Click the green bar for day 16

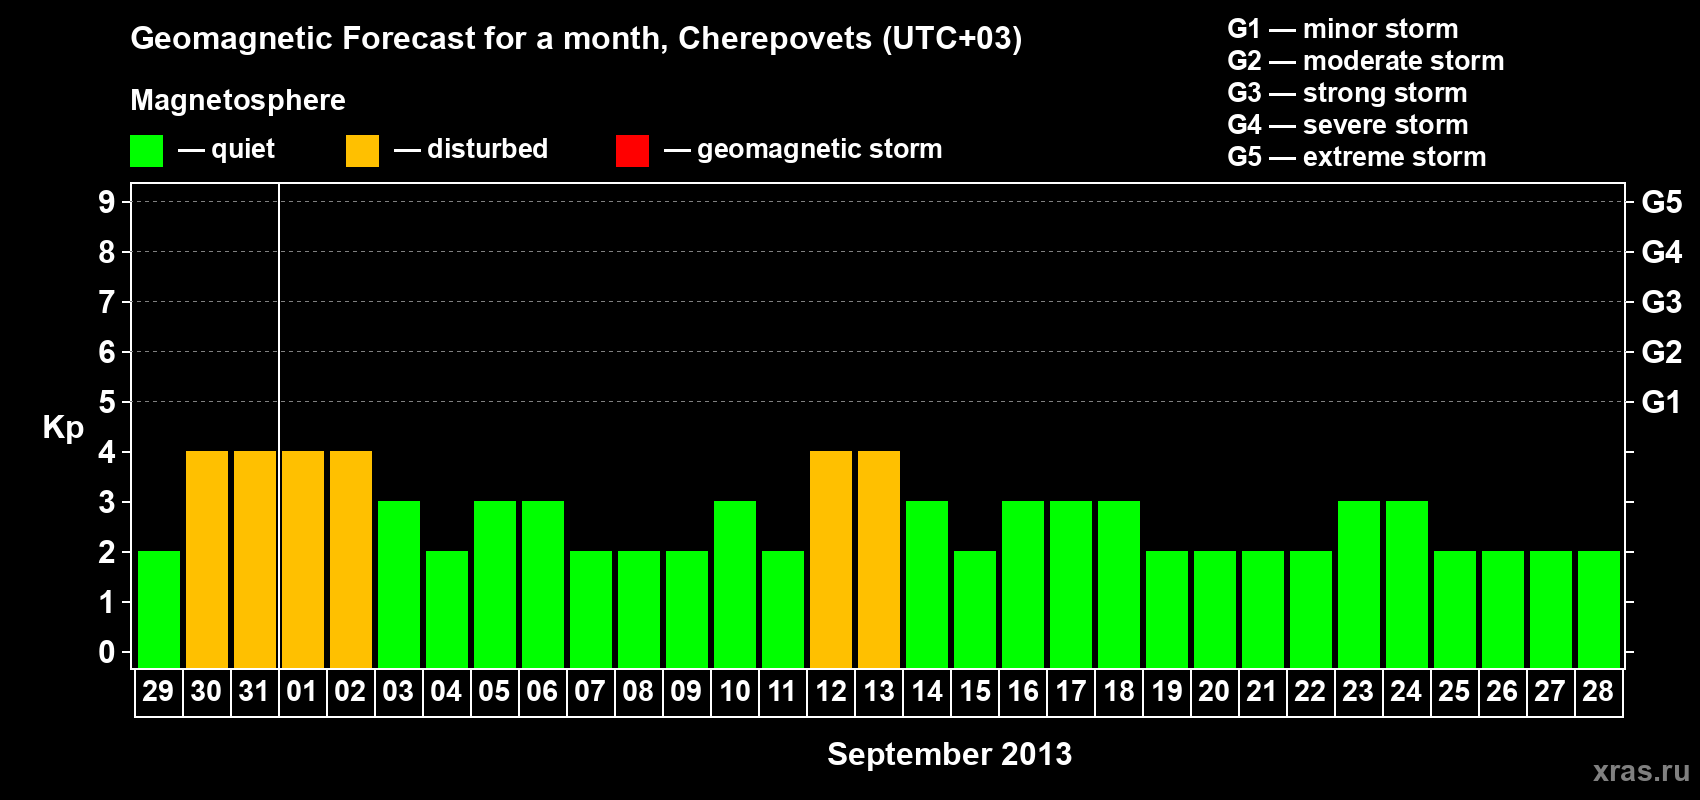click(1023, 584)
